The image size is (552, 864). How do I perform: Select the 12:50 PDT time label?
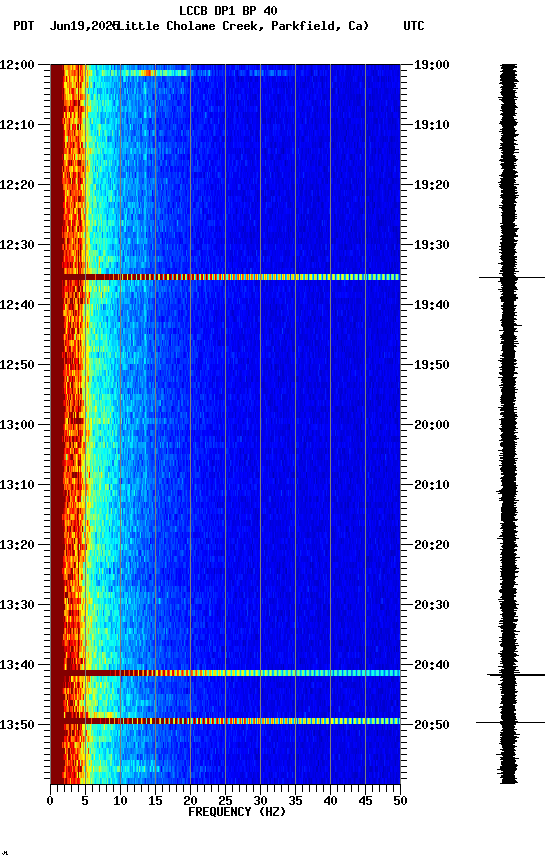click(x=17, y=365)
